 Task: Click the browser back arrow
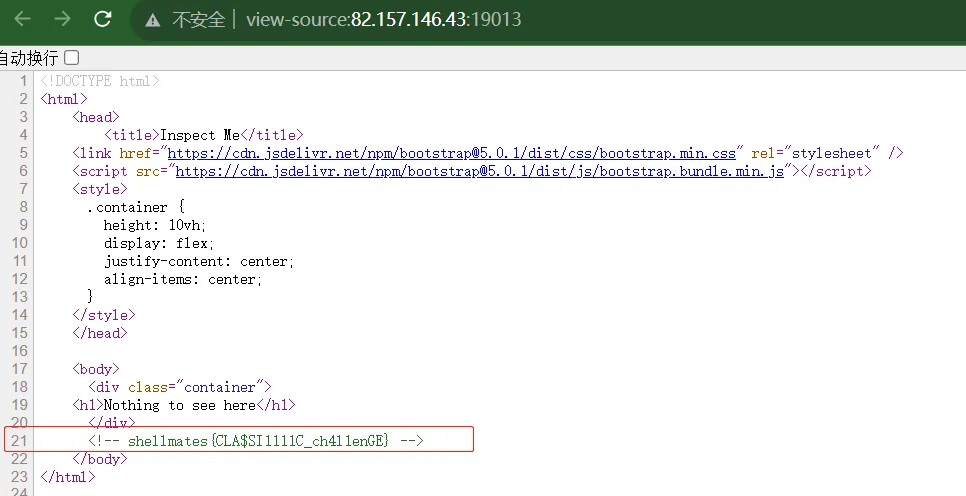tap(22, 19)
